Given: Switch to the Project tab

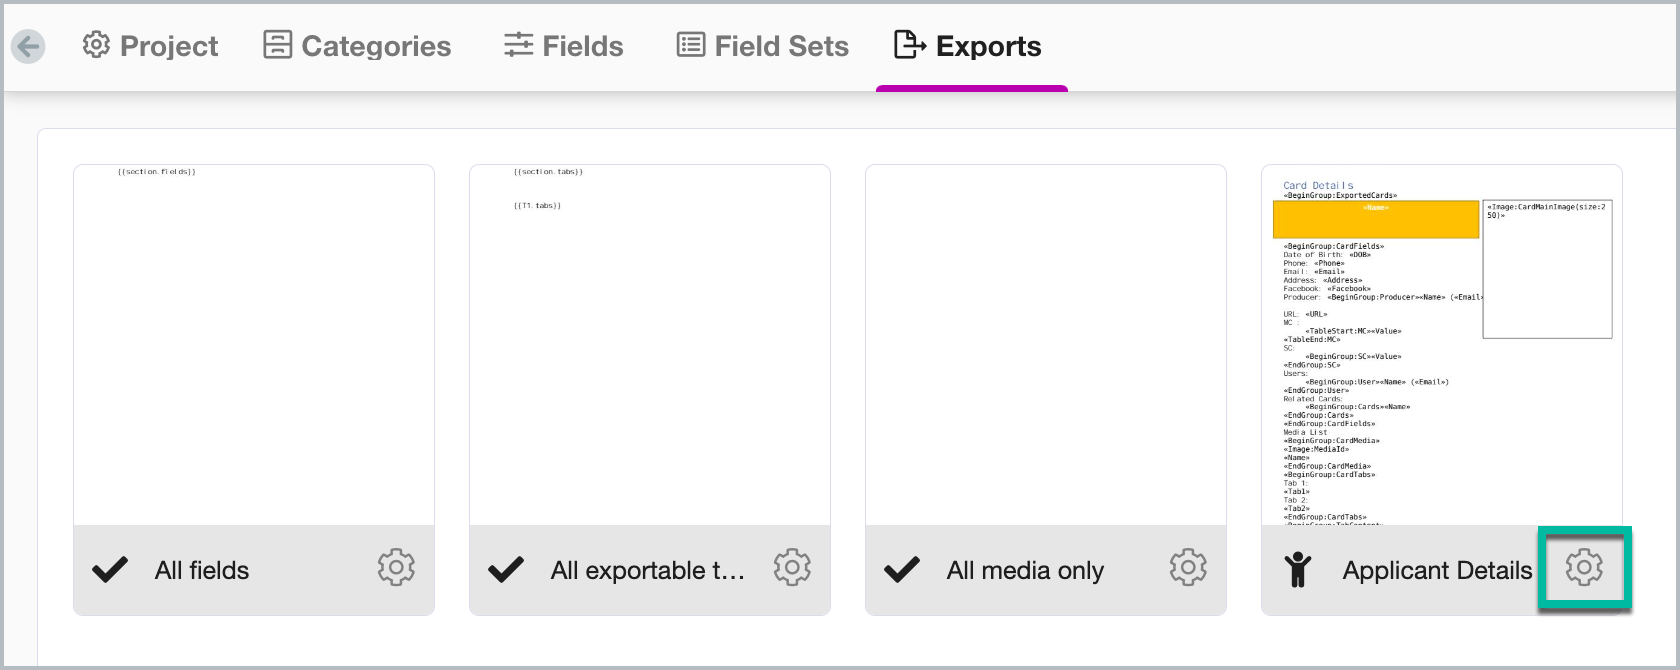Looking at the screenshot, I should 150,46.
